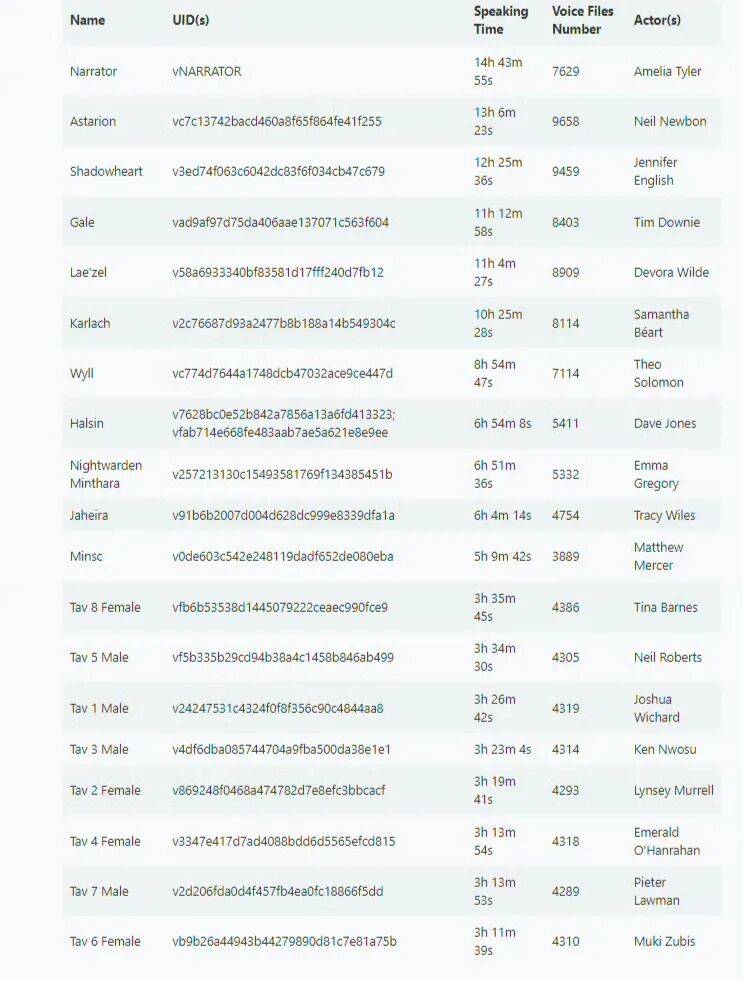Click the UID(s) column header
743x981 pixels.
pos(190,20)
